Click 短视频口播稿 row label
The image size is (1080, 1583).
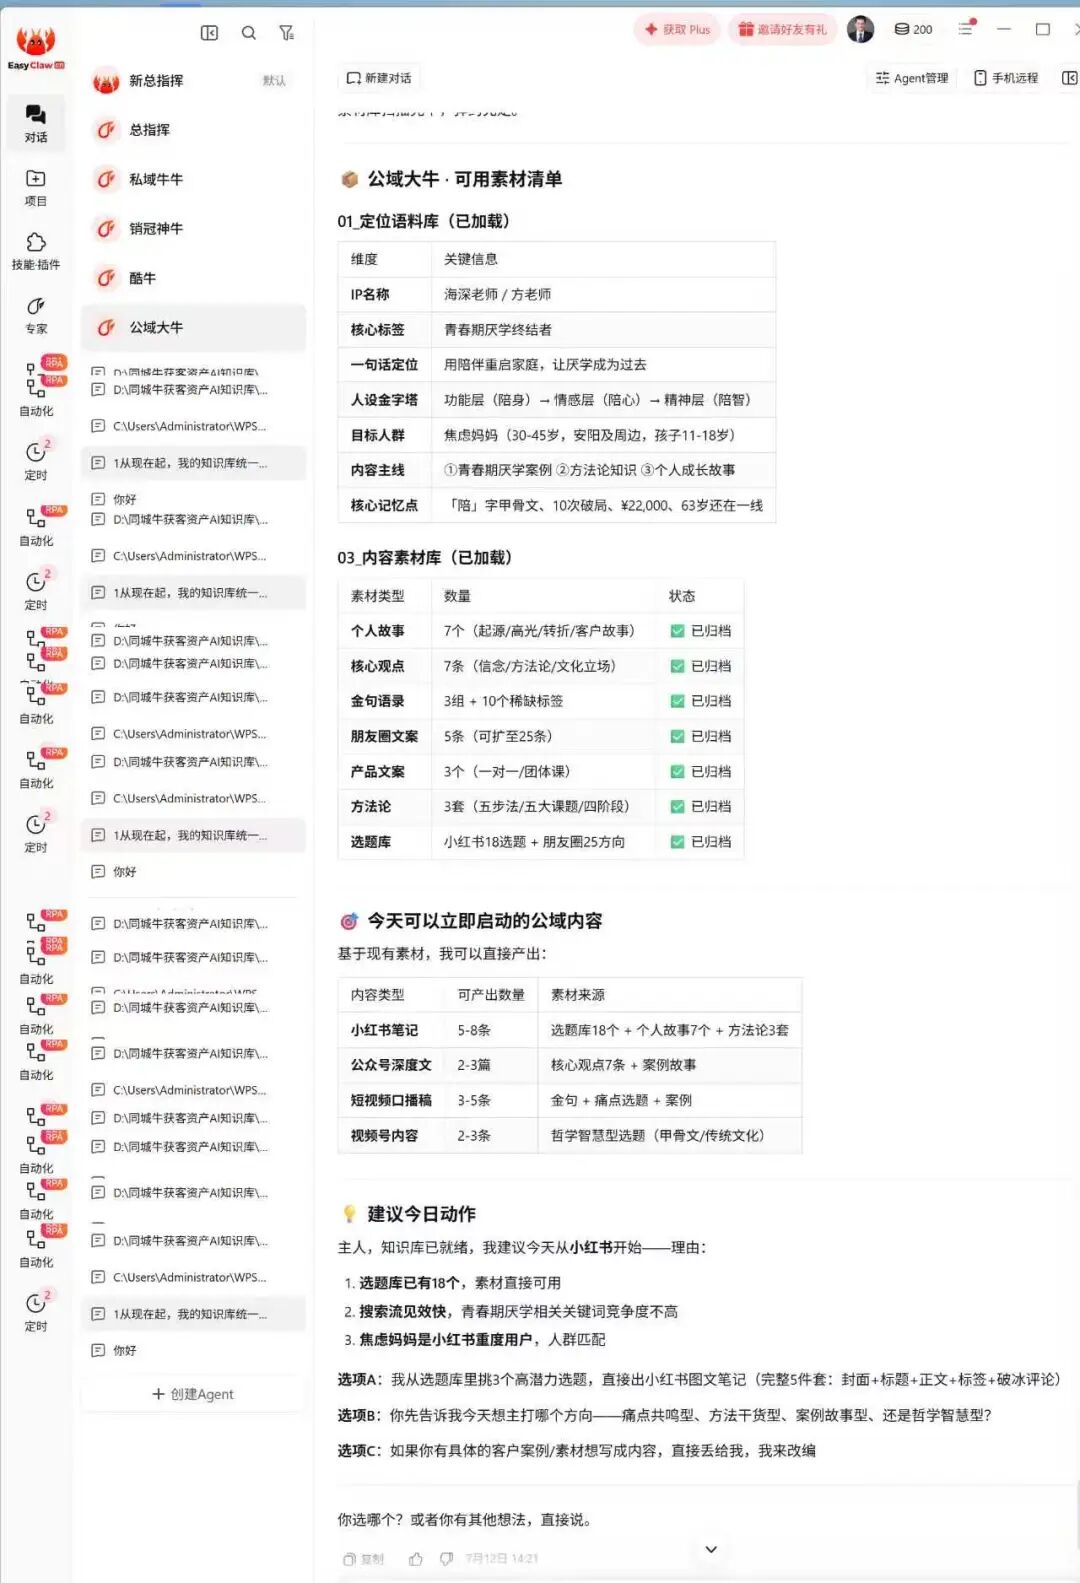pyautogui.click(x=391, y=1100)
